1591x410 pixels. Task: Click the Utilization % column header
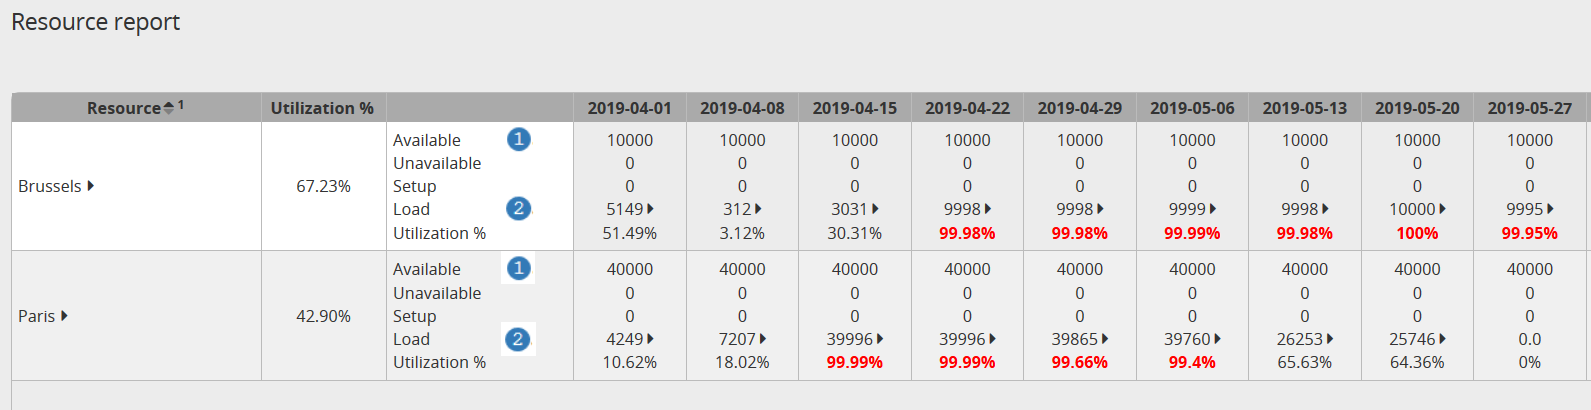(322, 108)
